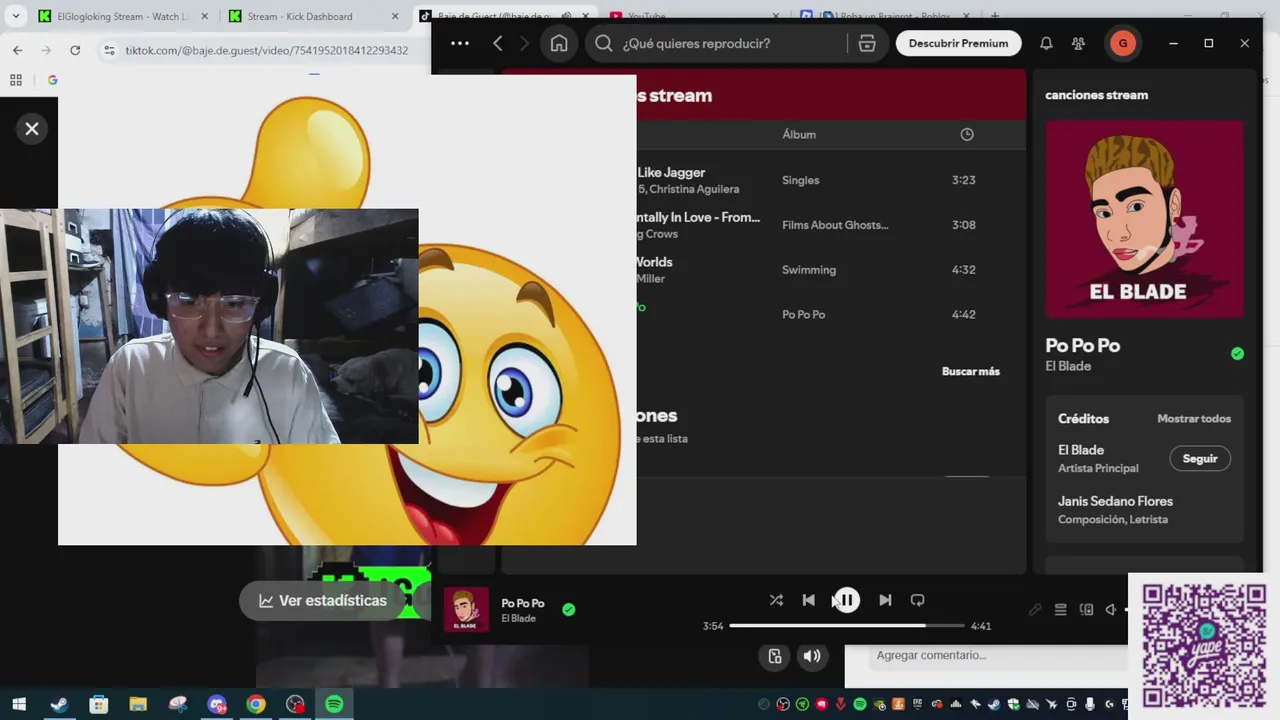Toggle saved checkmark in Now Playing panel
The height and width of the screenshot is (720, 1280).
pyautogui.click(x=1237, y=353)
